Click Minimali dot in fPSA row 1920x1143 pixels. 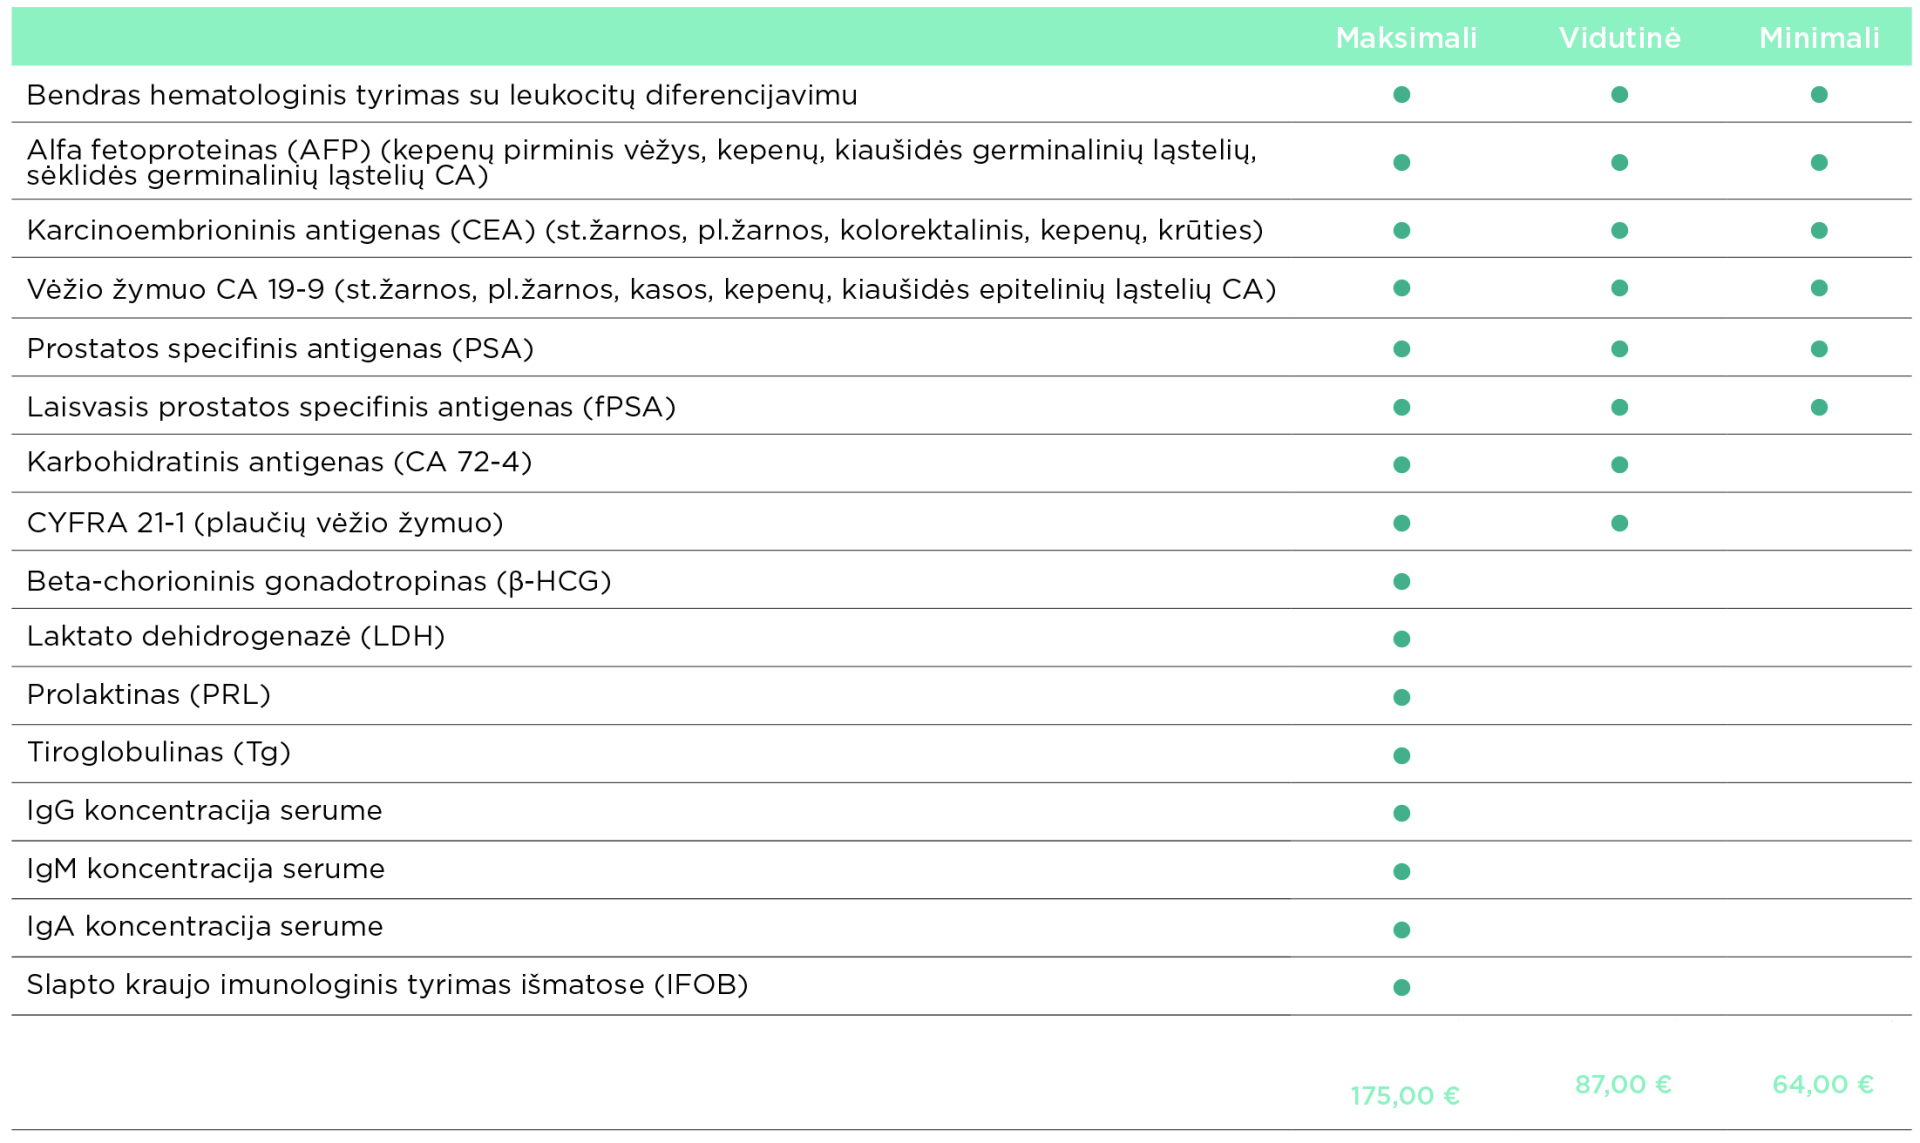click(x=1819, y=408)
